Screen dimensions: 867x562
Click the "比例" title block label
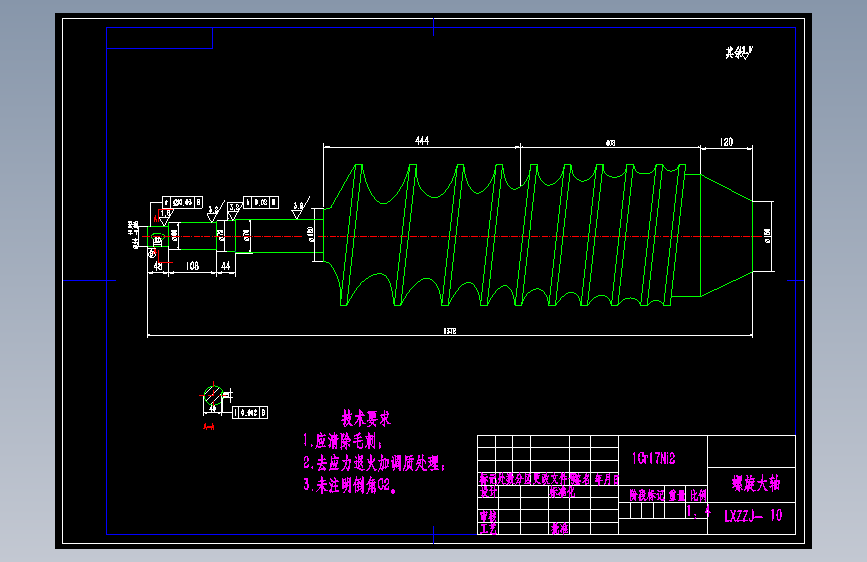[698, 495]
